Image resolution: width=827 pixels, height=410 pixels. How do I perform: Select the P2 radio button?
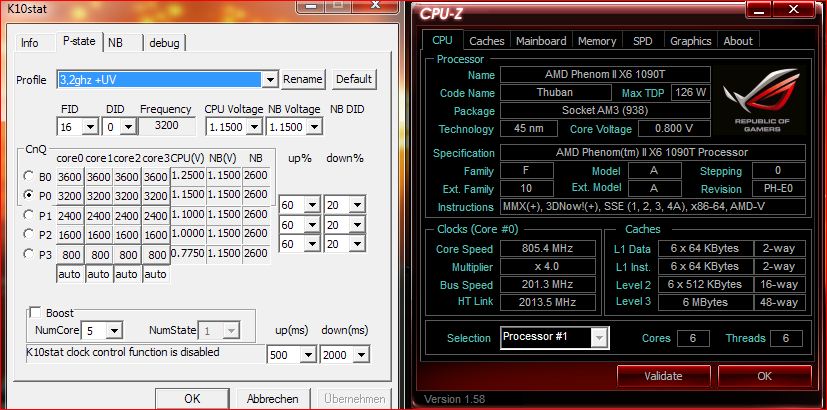pyautogui.click(x=29, y=234)
